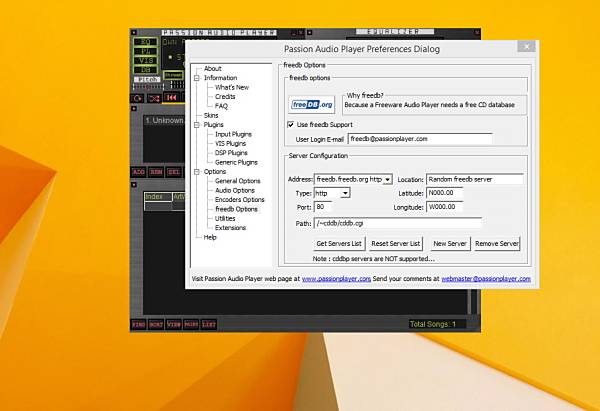The image size is (600, 411).
Task: Open the server Address dropdown
Action: [388, 179]
